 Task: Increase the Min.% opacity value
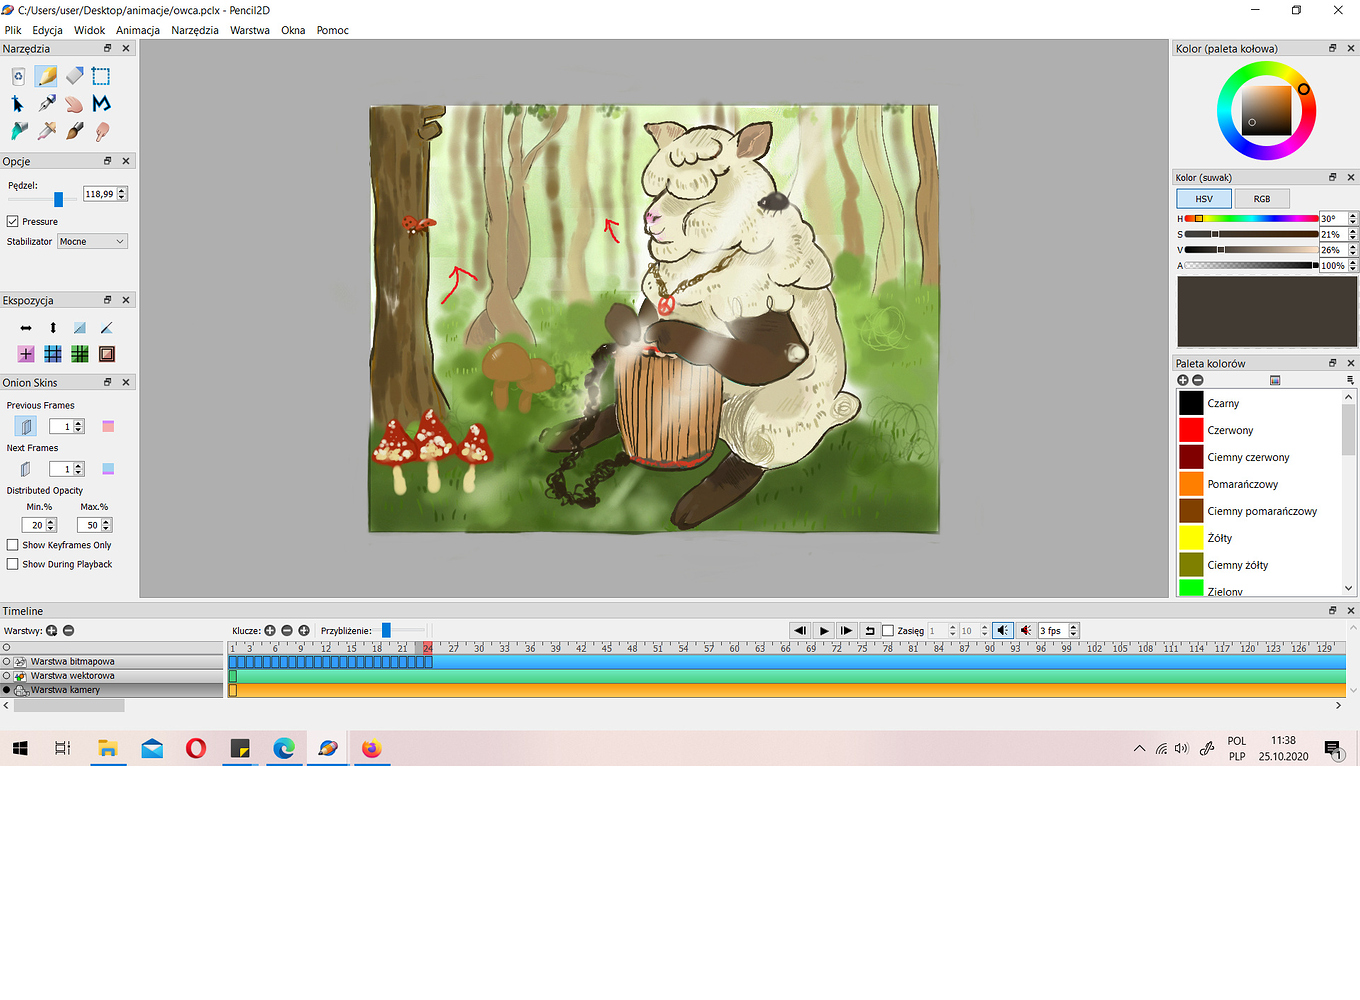click(51, 522)
